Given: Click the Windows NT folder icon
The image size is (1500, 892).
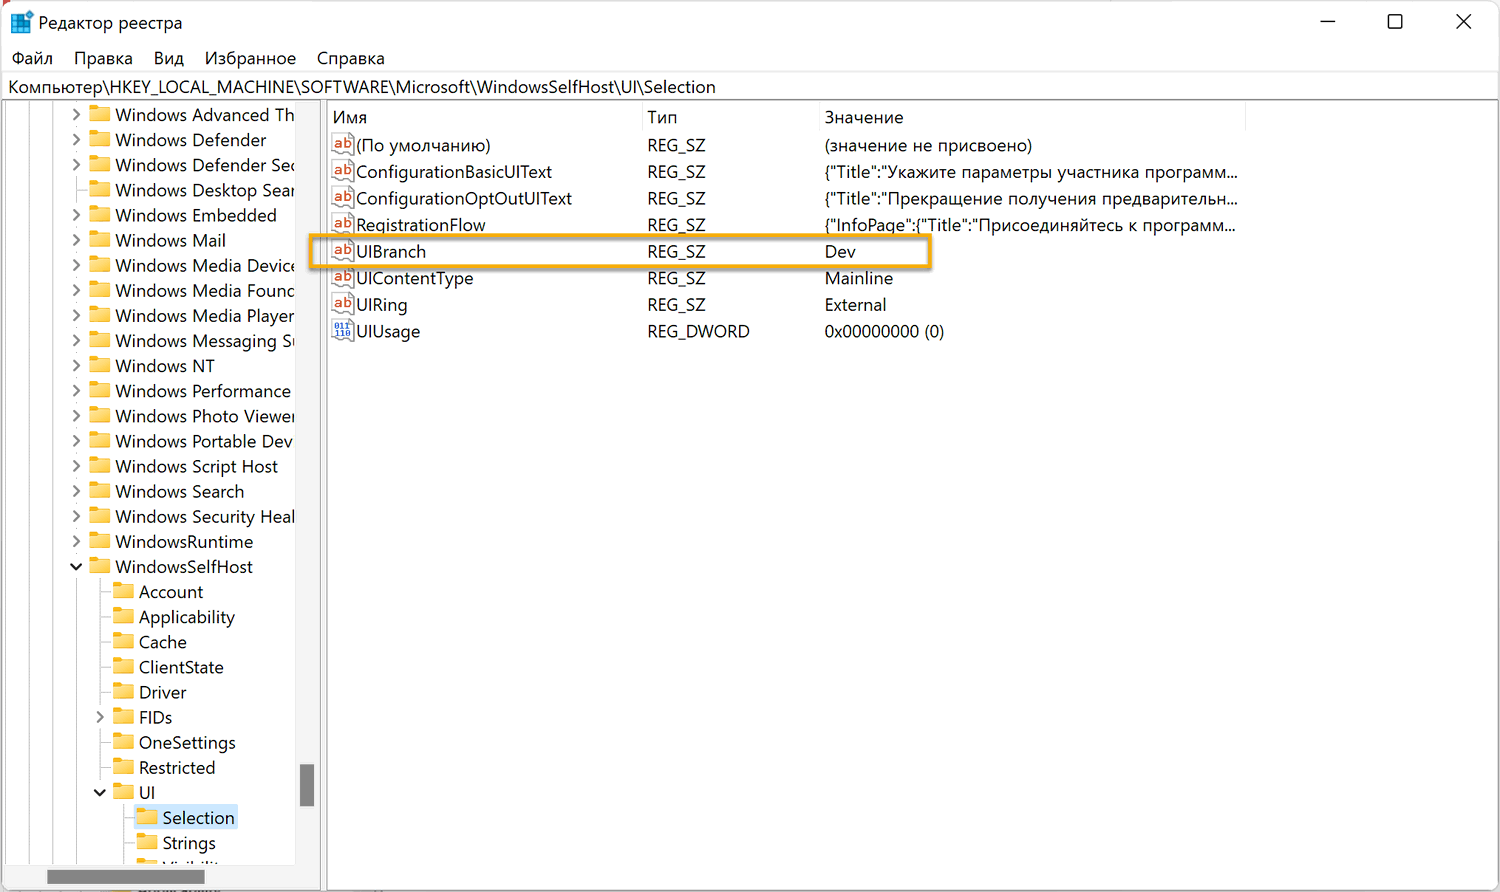Looking at the screenshot, I should coord(99,365).
